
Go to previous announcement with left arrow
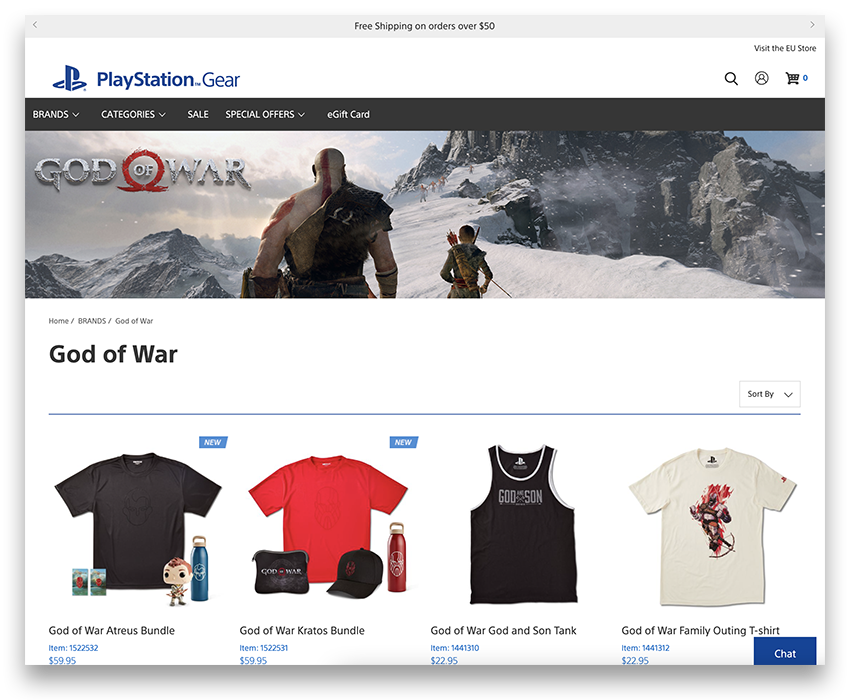tap(35, 25)
